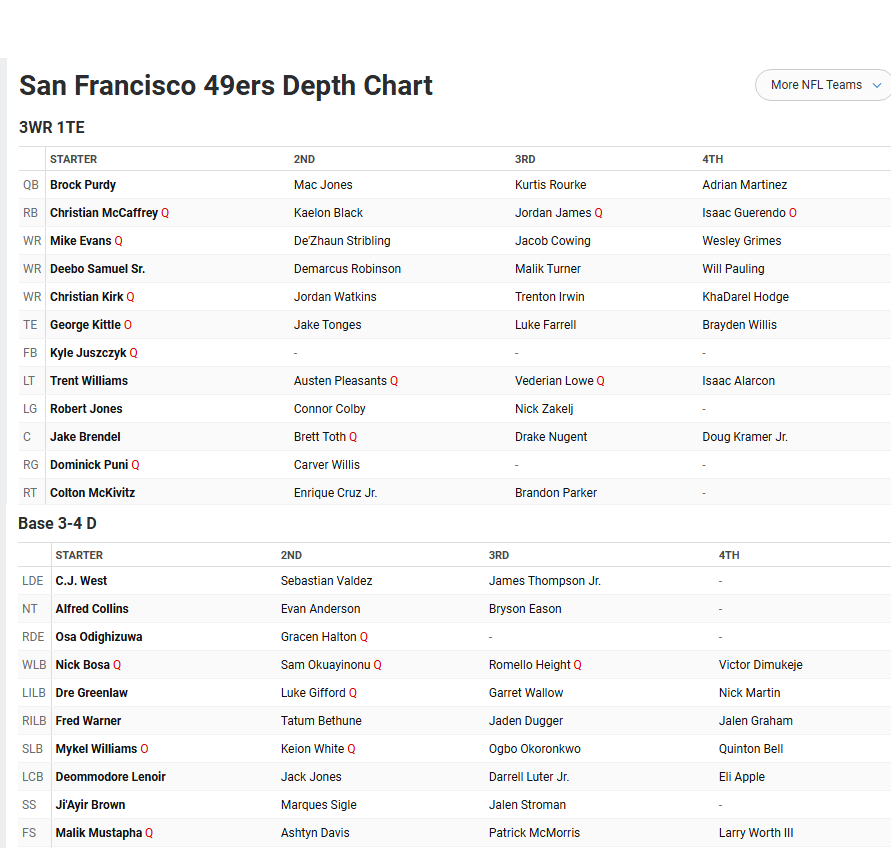Click Brandon Parker name
The height and width of the screenshot is (848, 891).
[x=556, y=493]
